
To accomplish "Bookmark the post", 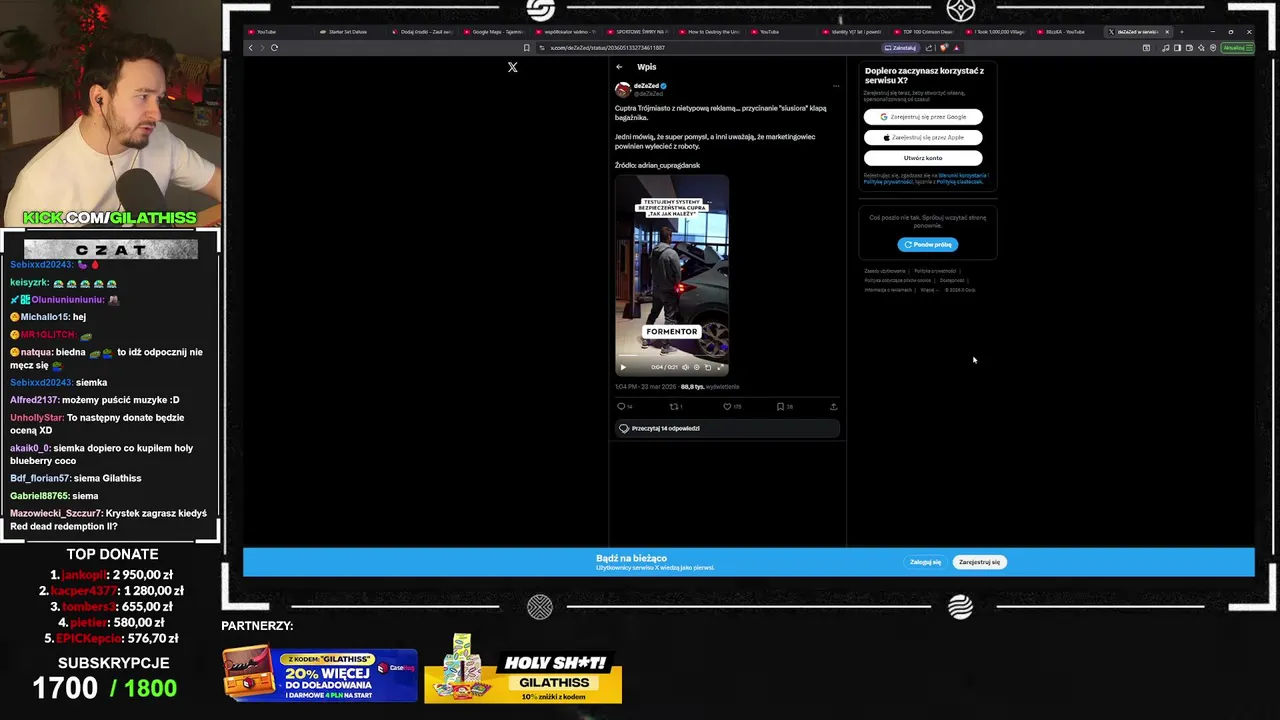I will pyautogui.click(x=780, y=406).
